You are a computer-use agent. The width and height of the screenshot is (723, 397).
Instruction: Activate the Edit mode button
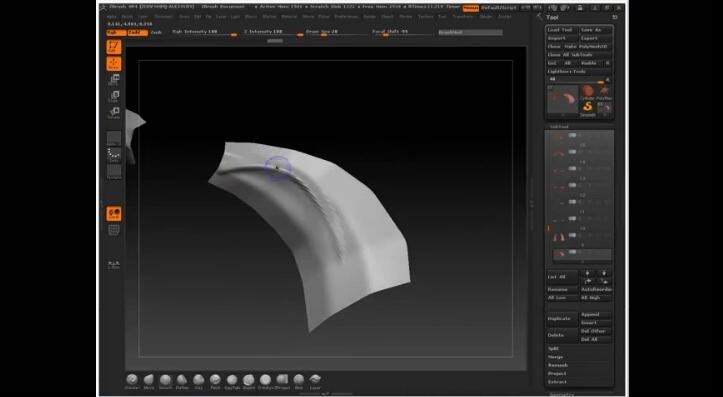[114, 47]
